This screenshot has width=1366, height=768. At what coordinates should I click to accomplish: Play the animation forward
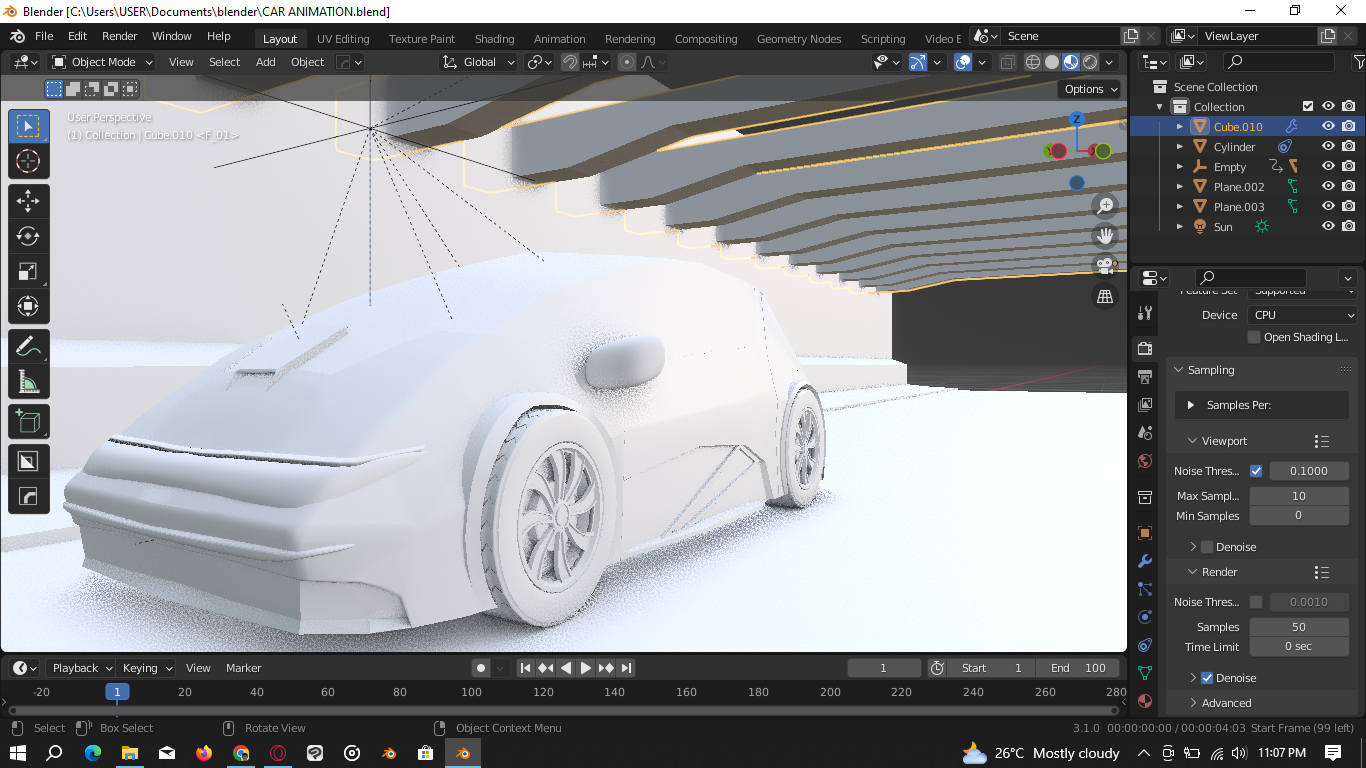pyautogui.click(x=586, y=668)
